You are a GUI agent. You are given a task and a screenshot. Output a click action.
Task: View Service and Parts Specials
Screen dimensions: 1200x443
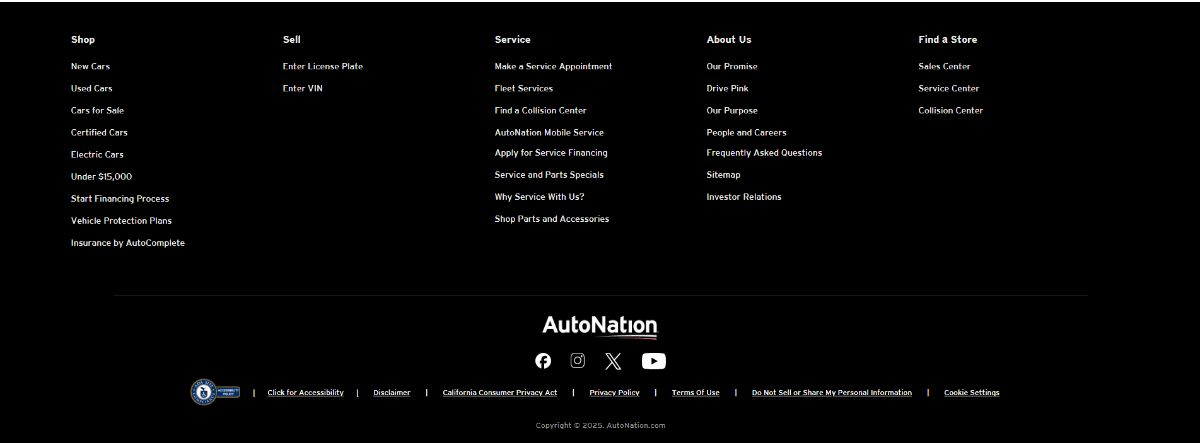click(x=549, y=175)
